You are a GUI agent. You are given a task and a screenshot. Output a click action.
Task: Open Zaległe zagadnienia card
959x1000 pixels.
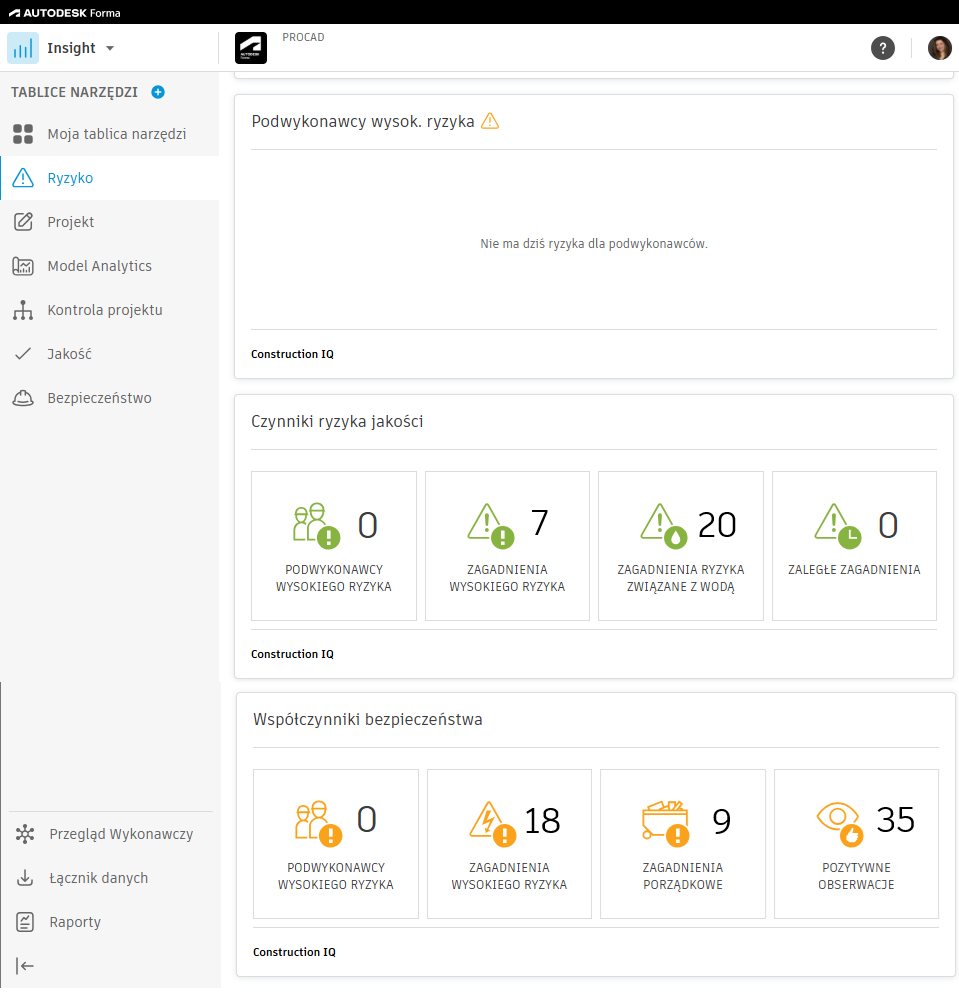pos(854,546)
